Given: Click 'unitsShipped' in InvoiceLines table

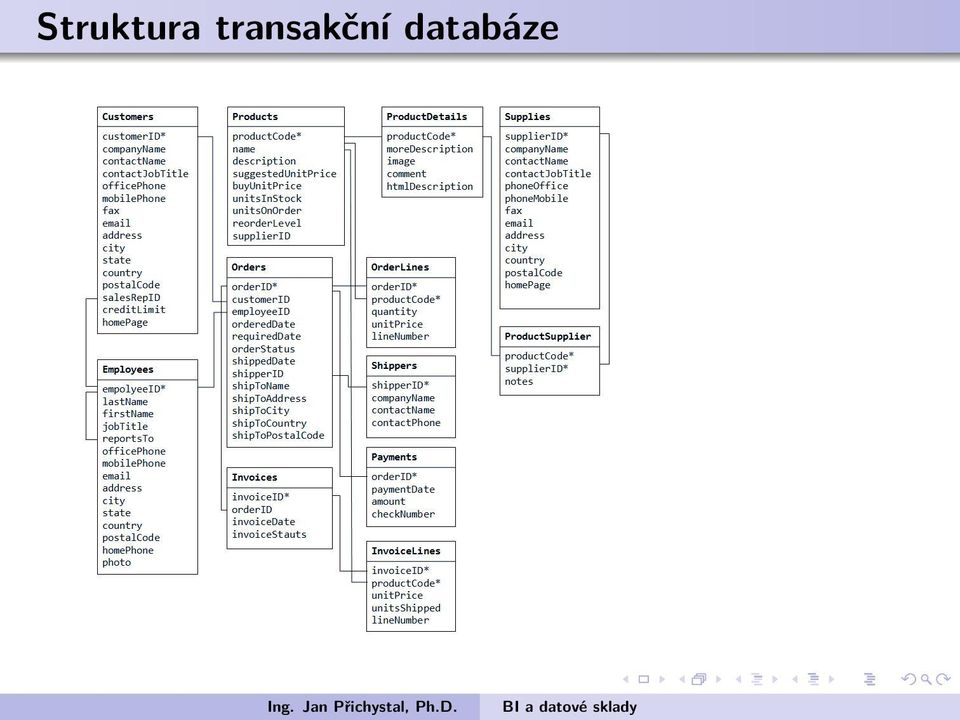Looking at the screenshot, I should point(406,608).
